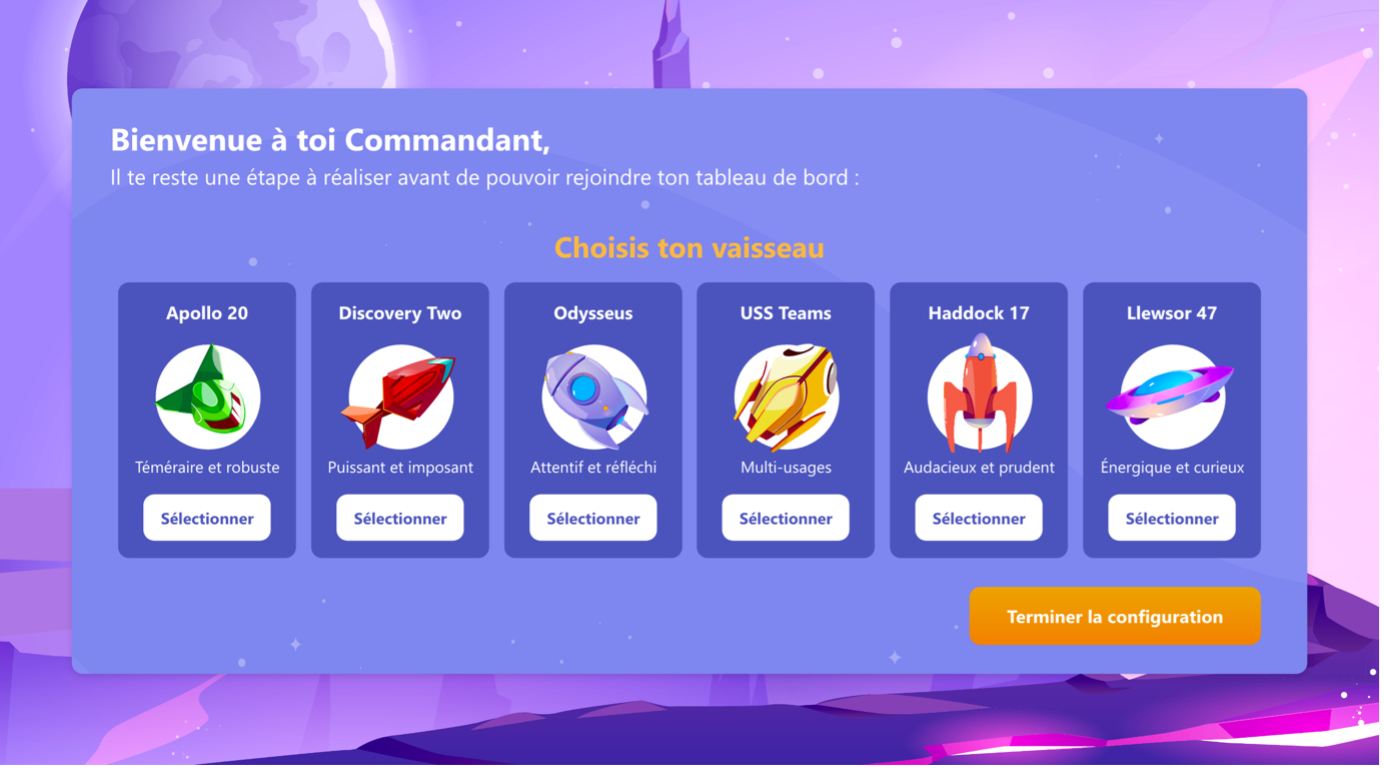Click the Discovery Two card title

(400, 313)
